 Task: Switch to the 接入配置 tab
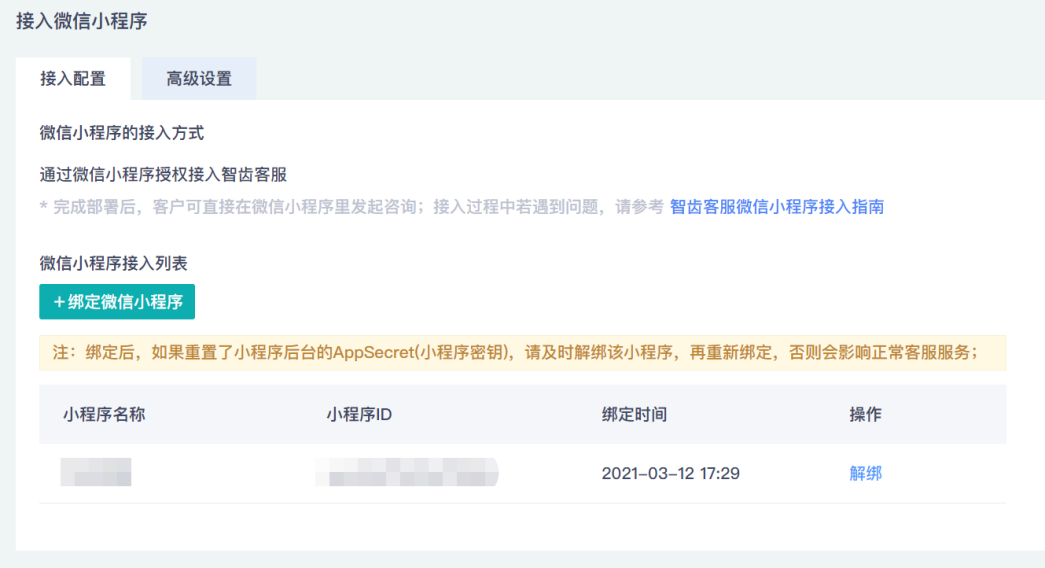coord(73,79)
